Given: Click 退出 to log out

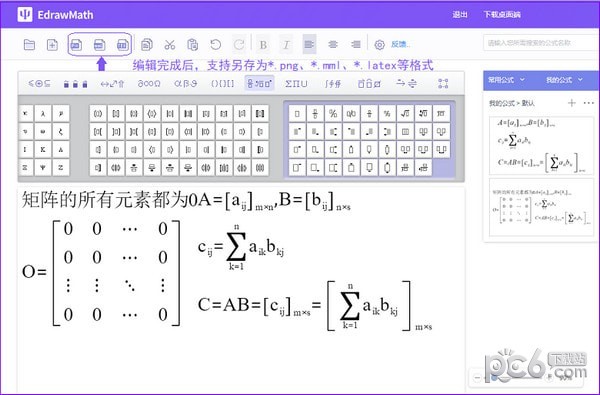Looking at the screenshot, I should click(x=460, y=15).
